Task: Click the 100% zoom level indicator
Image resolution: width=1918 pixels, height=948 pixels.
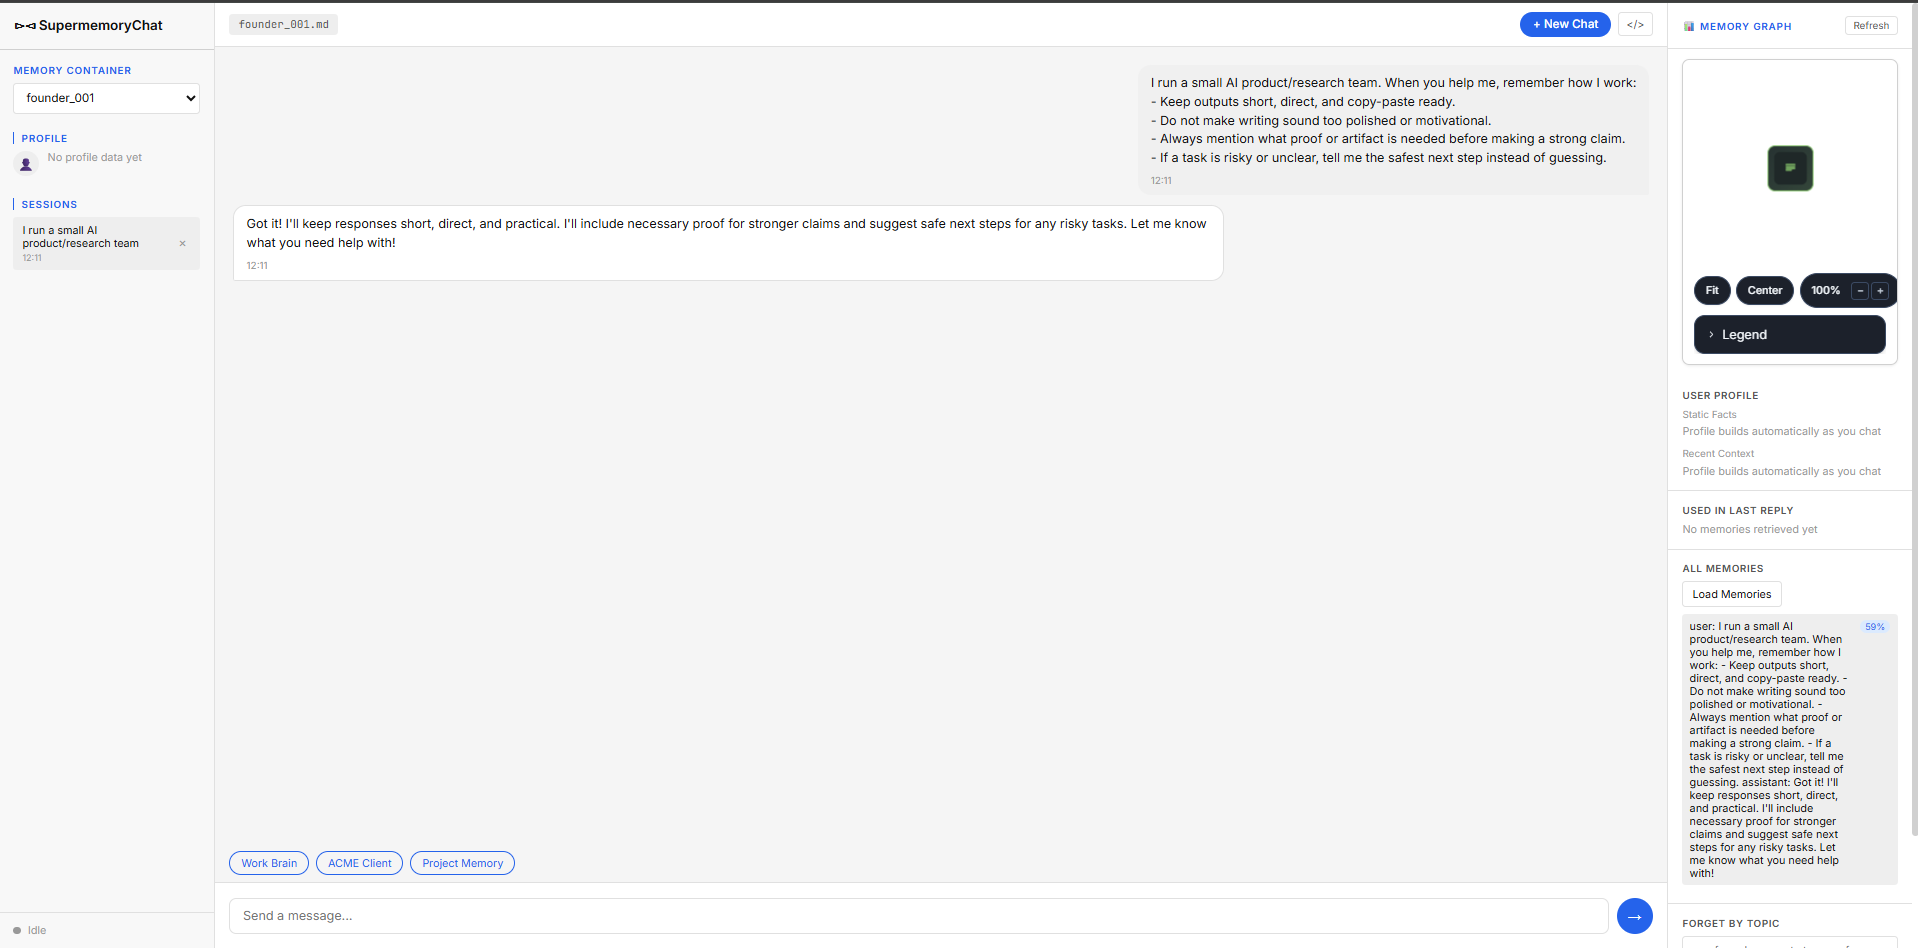Action: coord(1825,290)
